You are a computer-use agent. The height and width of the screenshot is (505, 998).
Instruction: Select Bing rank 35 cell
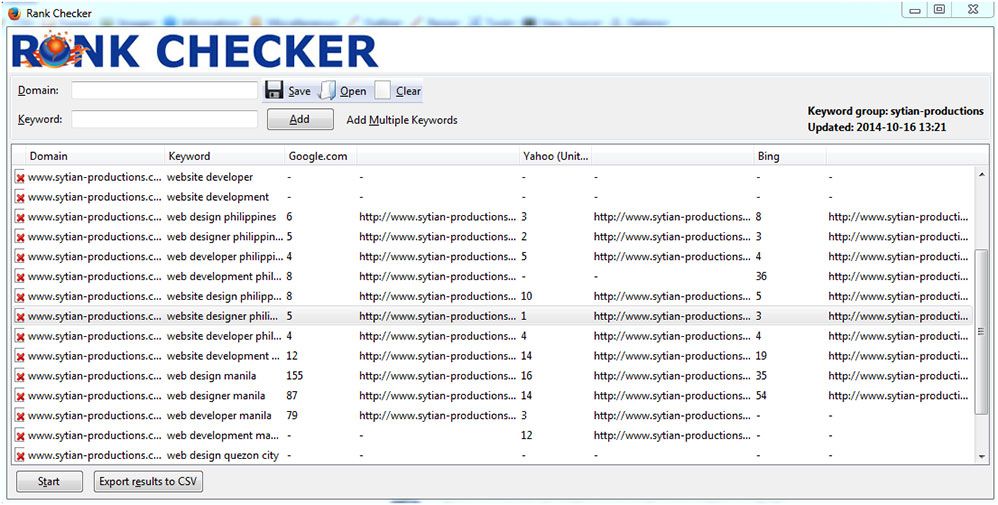click(x=761, y=376)
